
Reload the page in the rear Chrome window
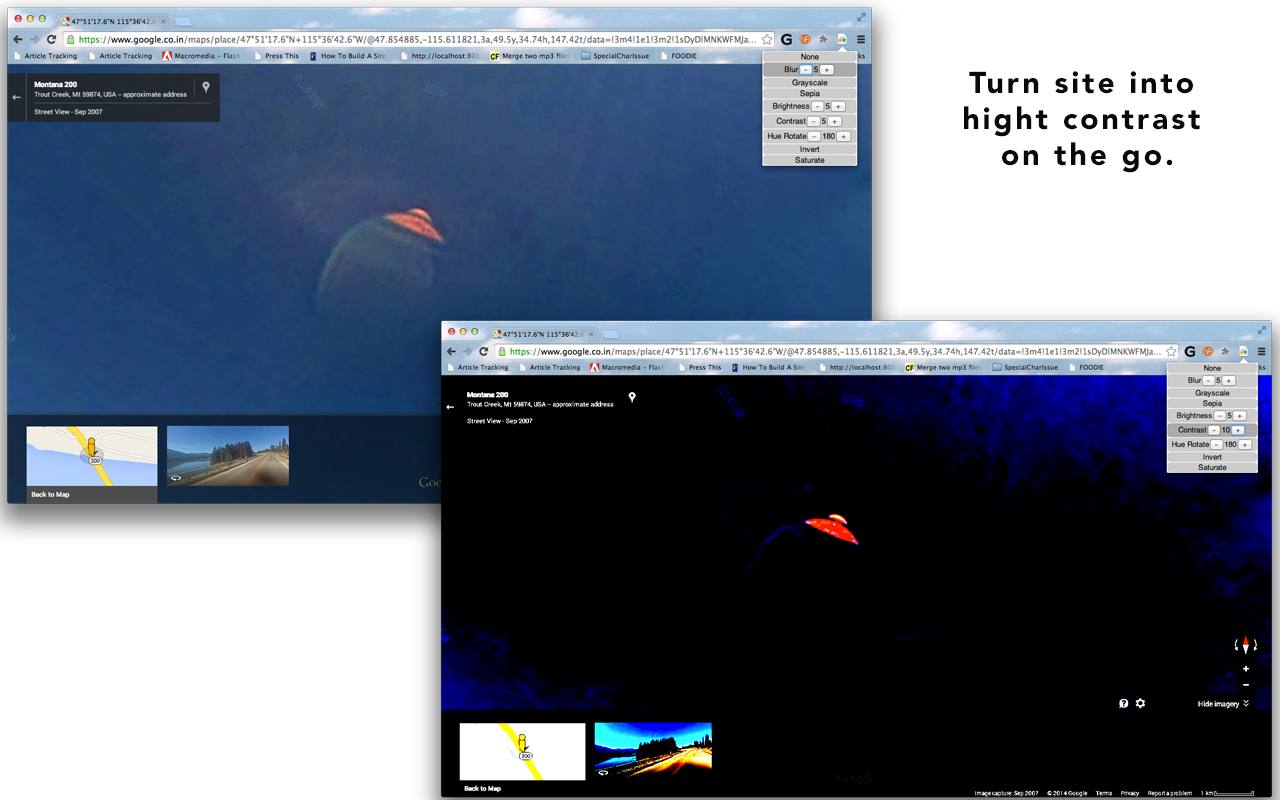click(51, 39)
